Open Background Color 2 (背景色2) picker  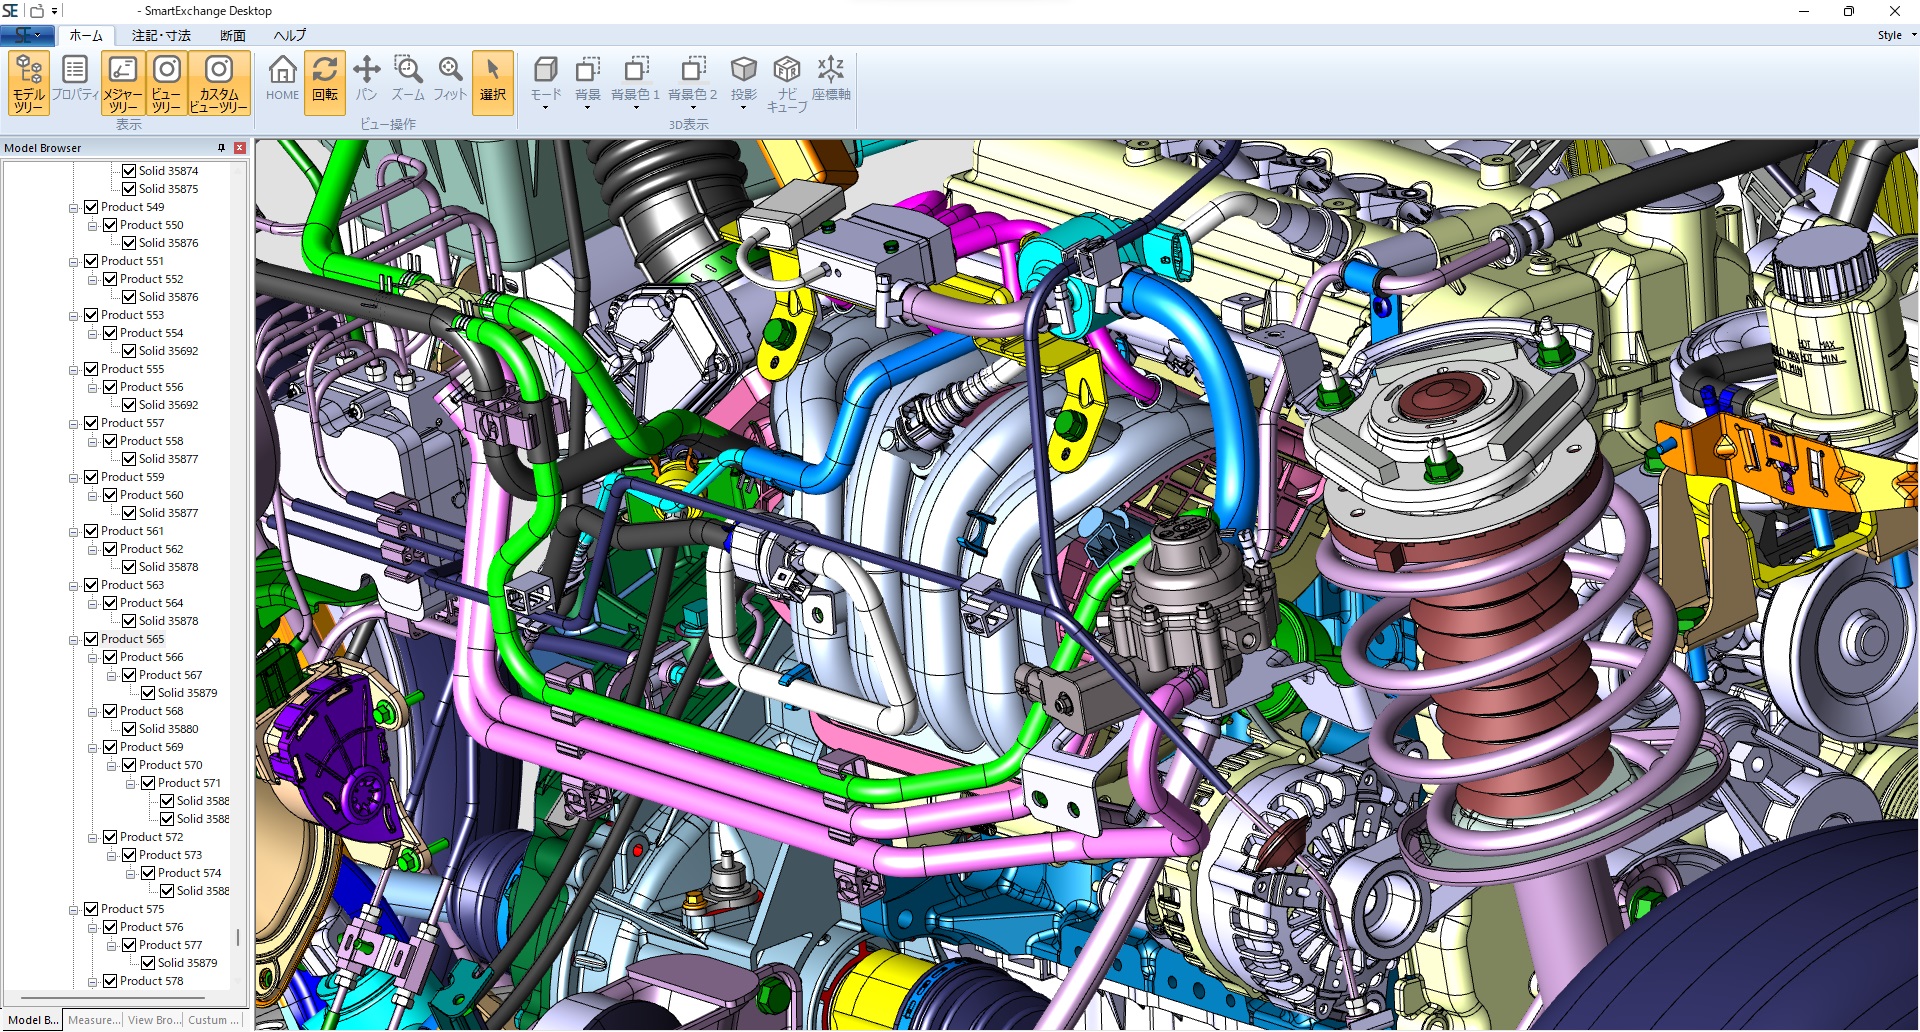pos(693,82)
